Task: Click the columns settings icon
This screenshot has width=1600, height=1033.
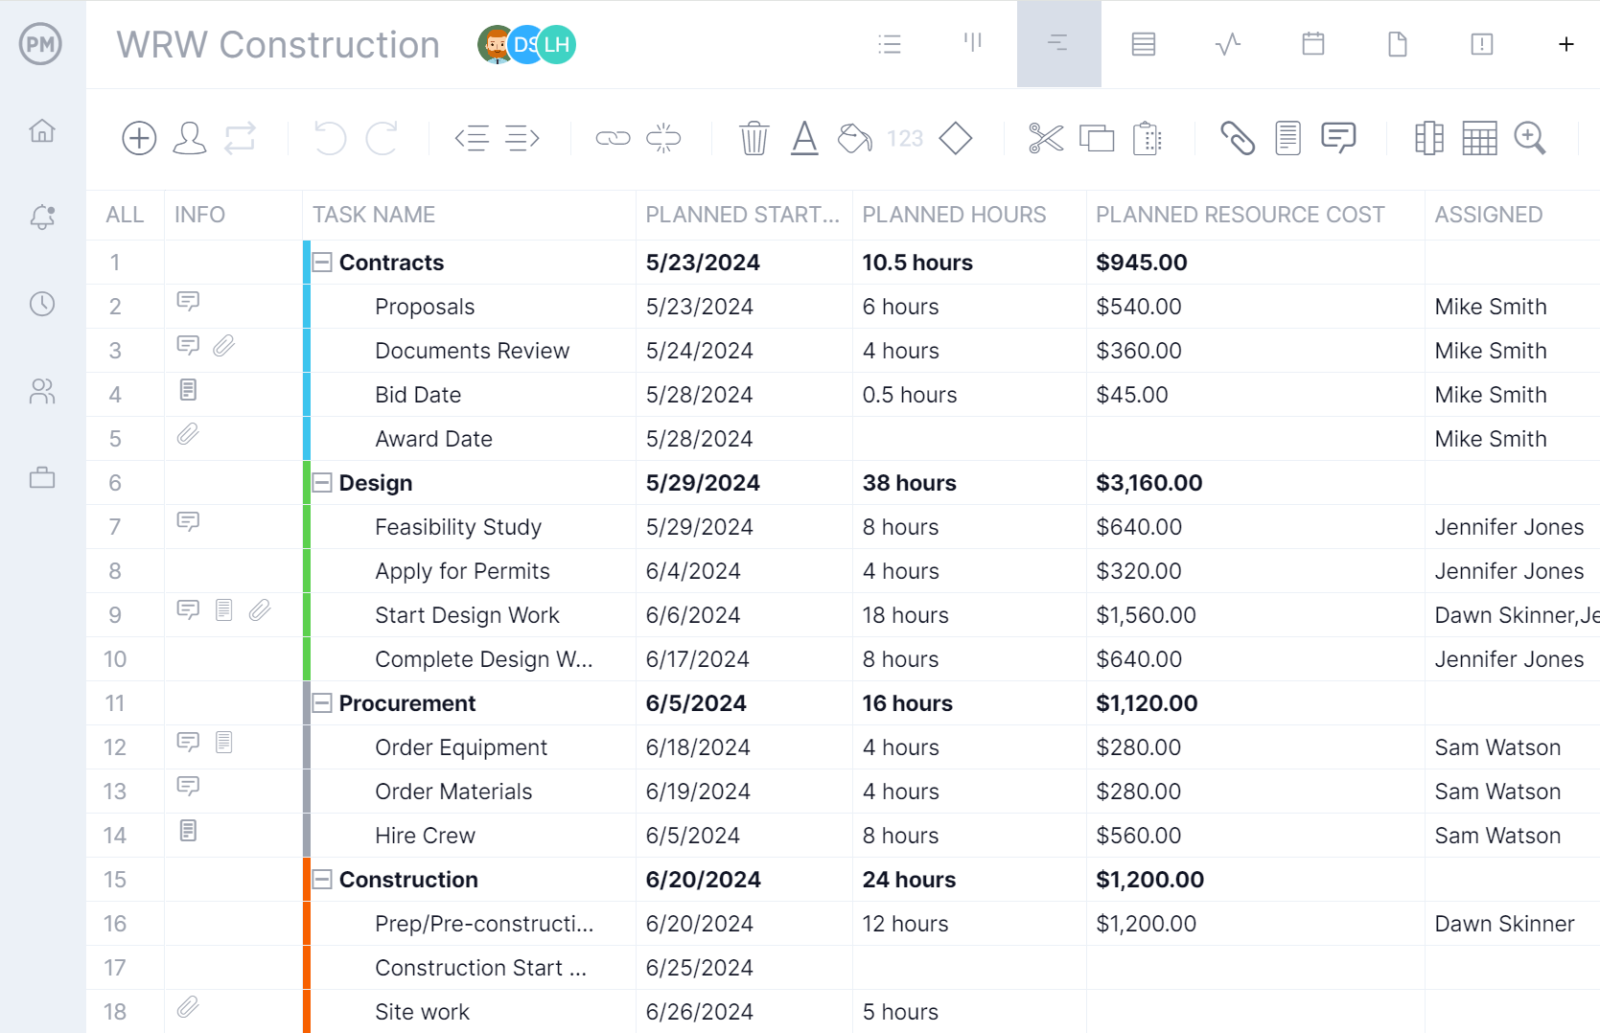Action: 1429,138
